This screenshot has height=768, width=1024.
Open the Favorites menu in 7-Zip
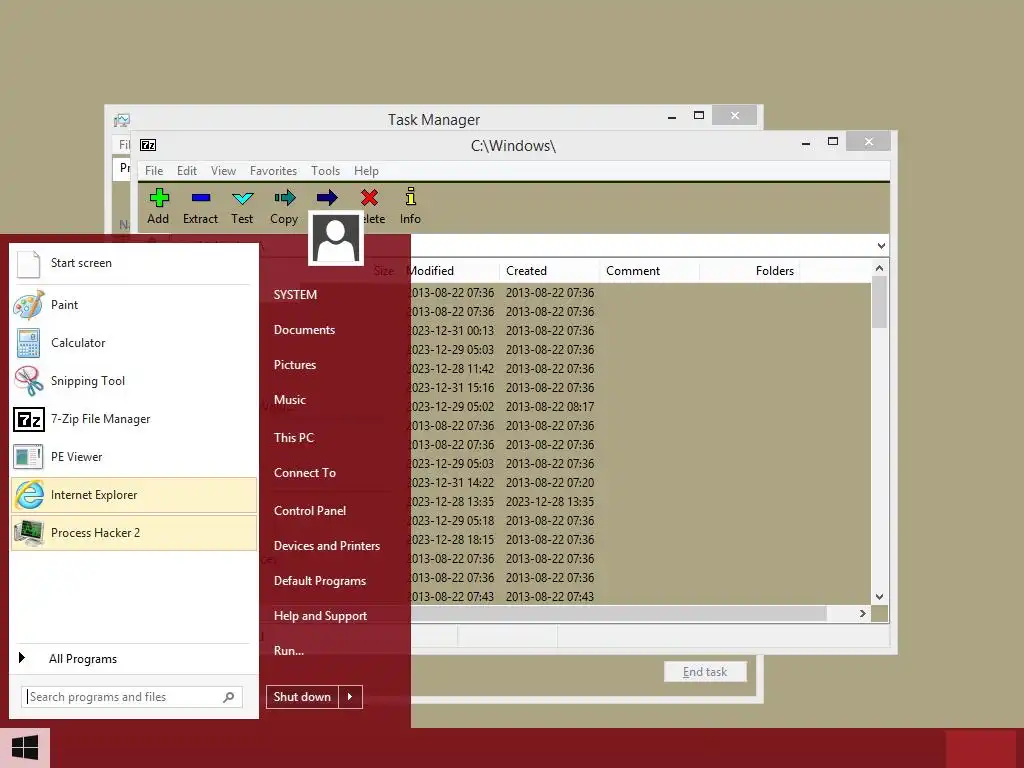pyautogui.click(x=273, y=171)
